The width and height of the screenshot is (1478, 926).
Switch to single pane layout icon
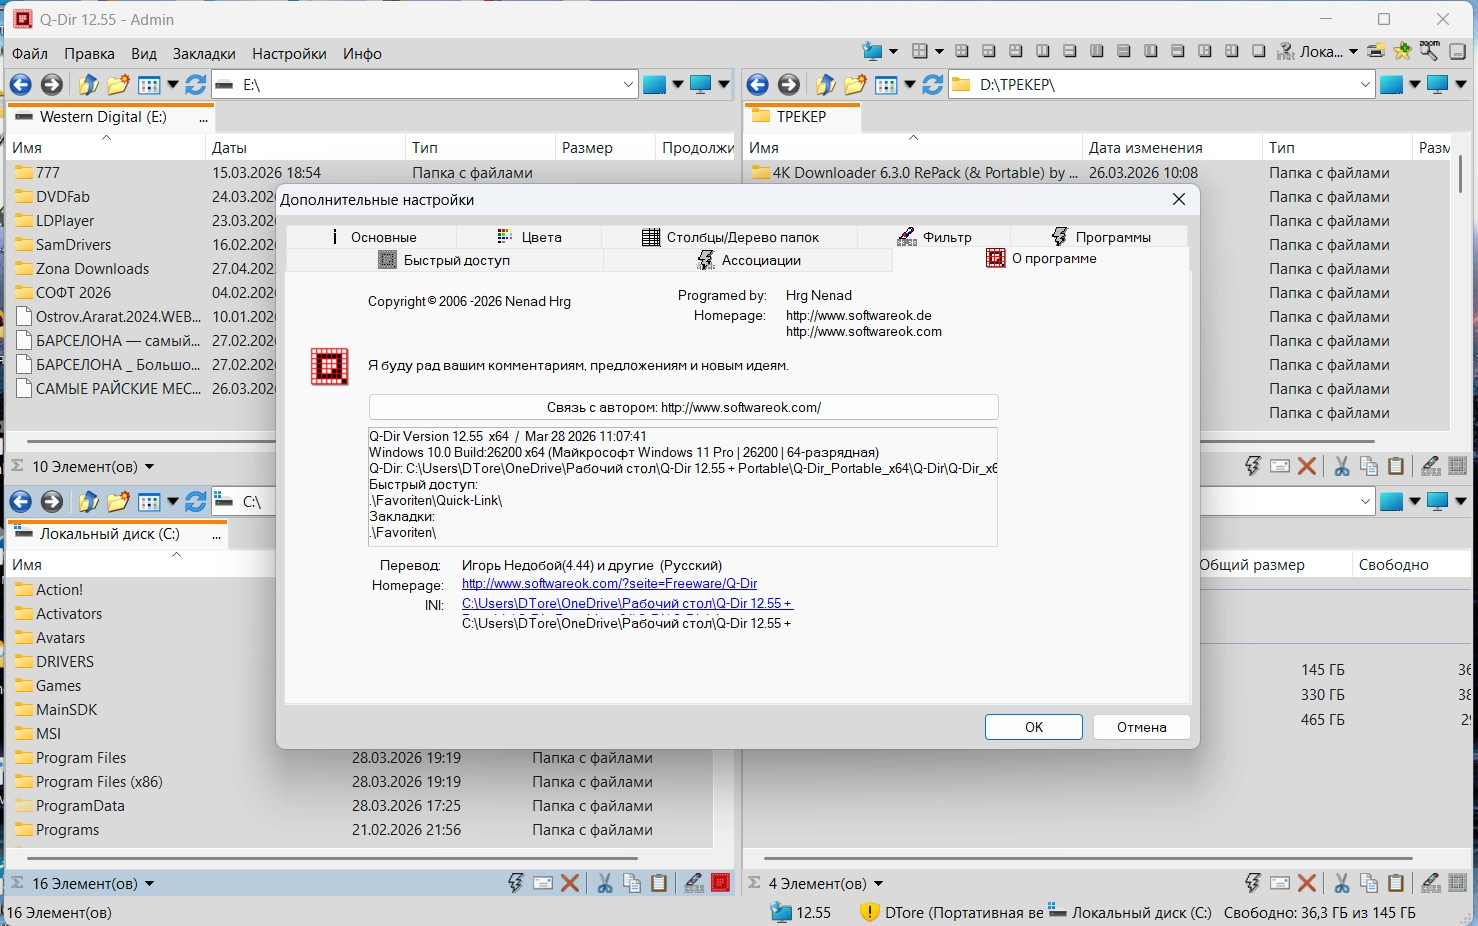(x=1258, y=51)
